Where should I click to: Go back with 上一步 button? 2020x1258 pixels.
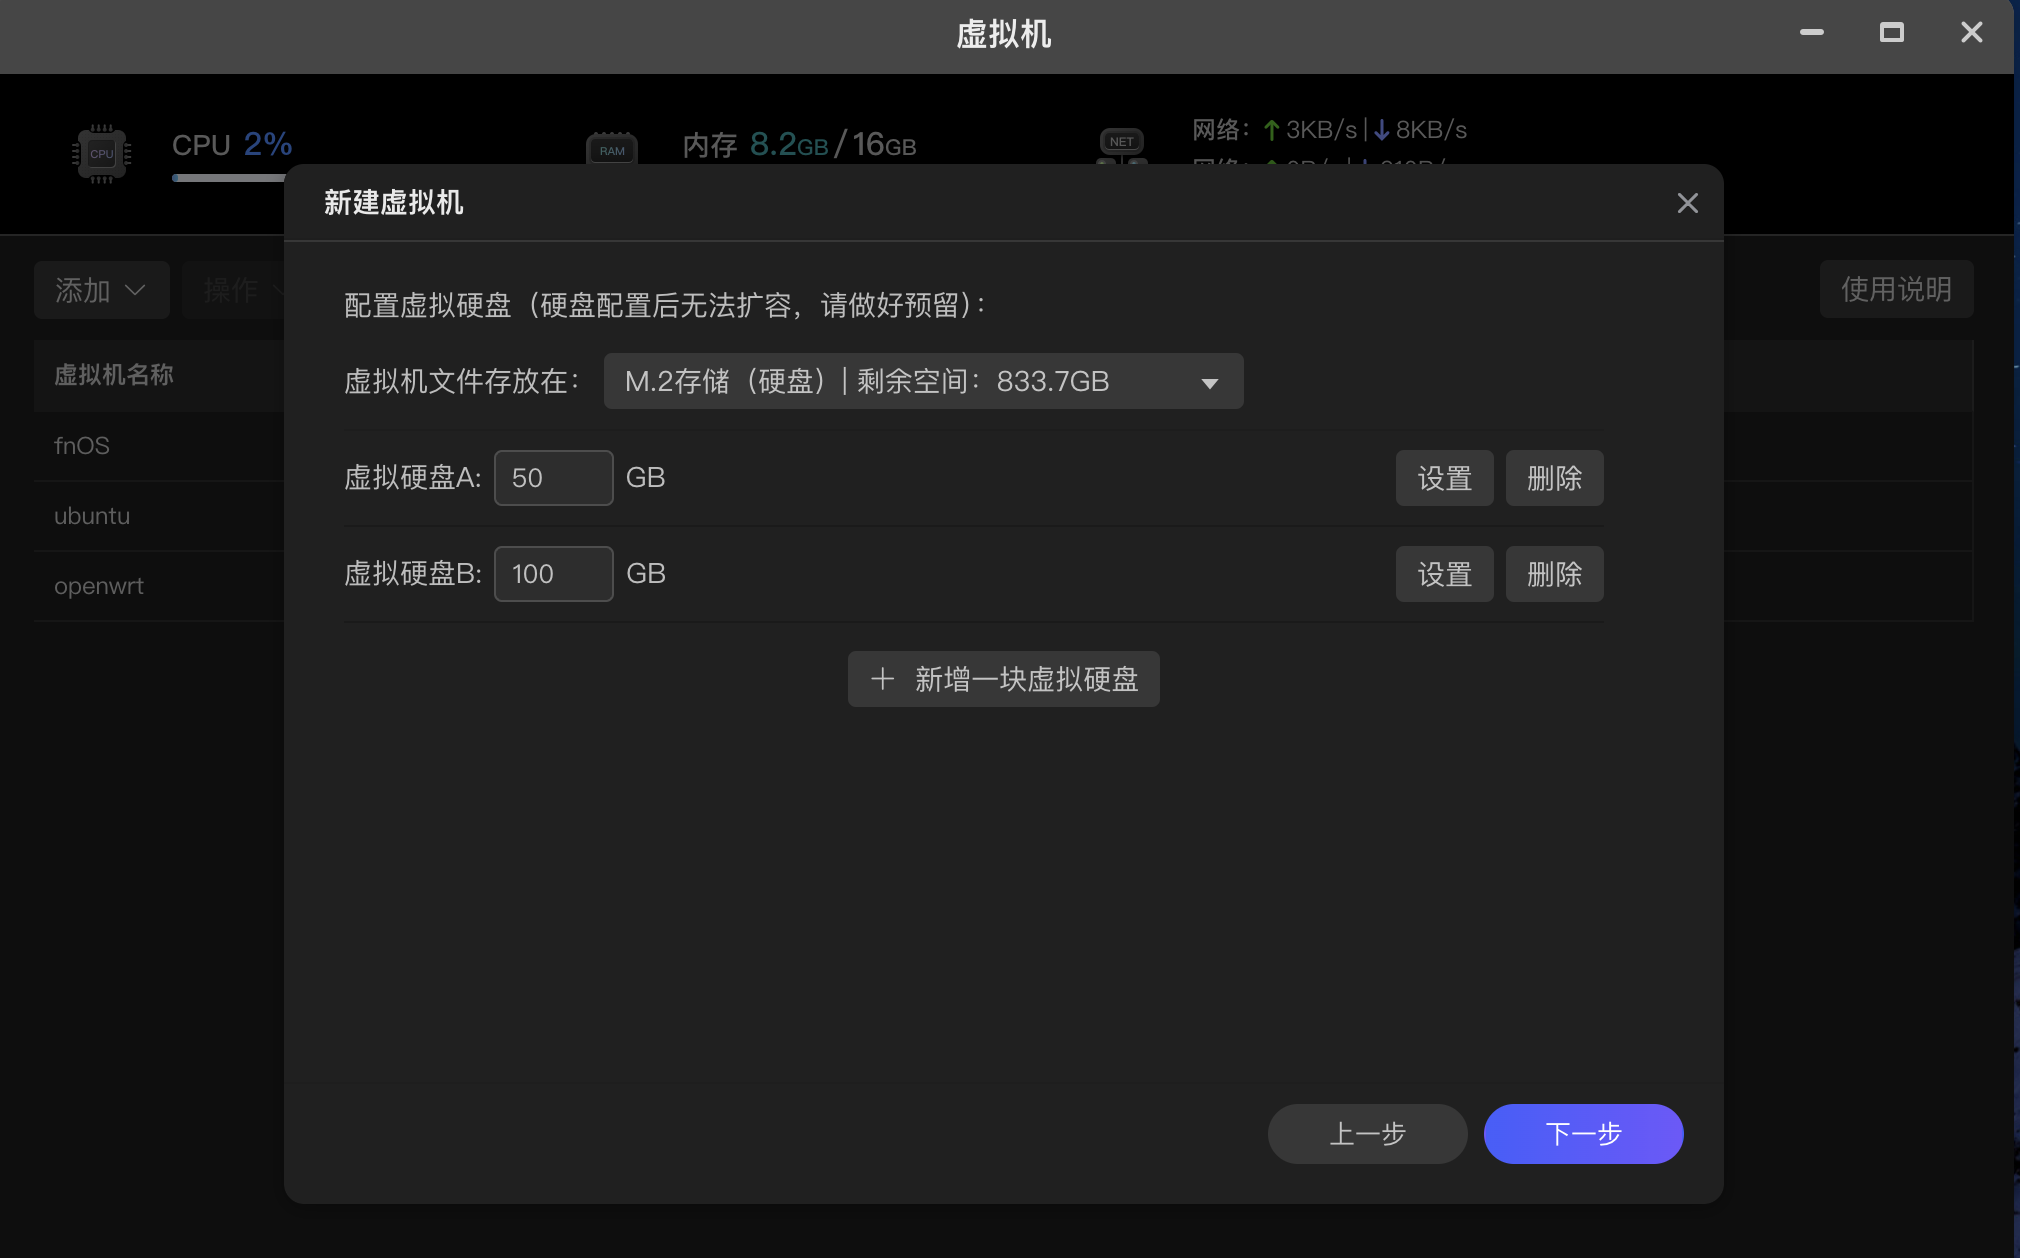1366,1133
